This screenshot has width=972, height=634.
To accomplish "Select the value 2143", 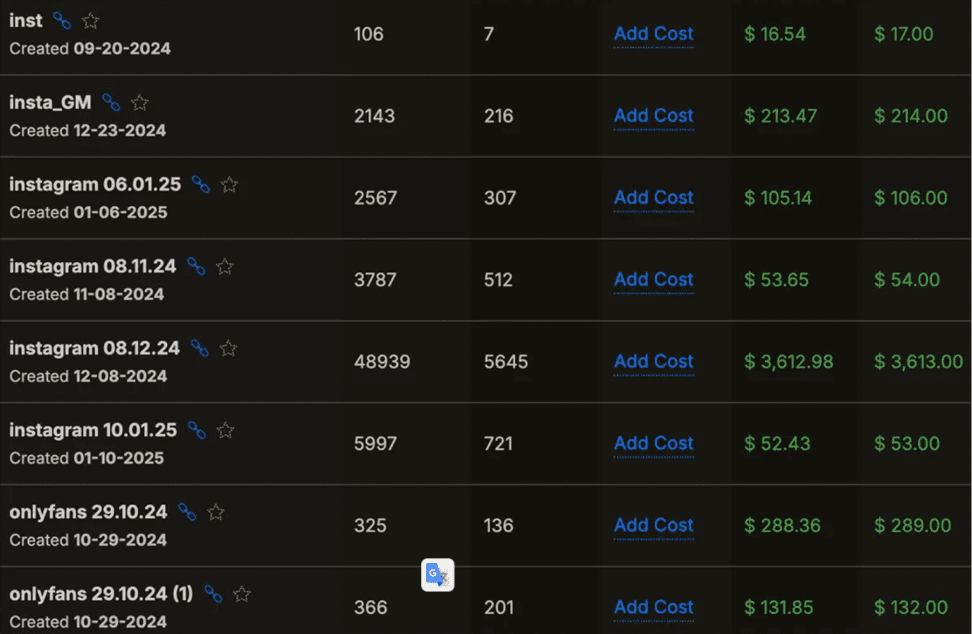I will point(374,116).
